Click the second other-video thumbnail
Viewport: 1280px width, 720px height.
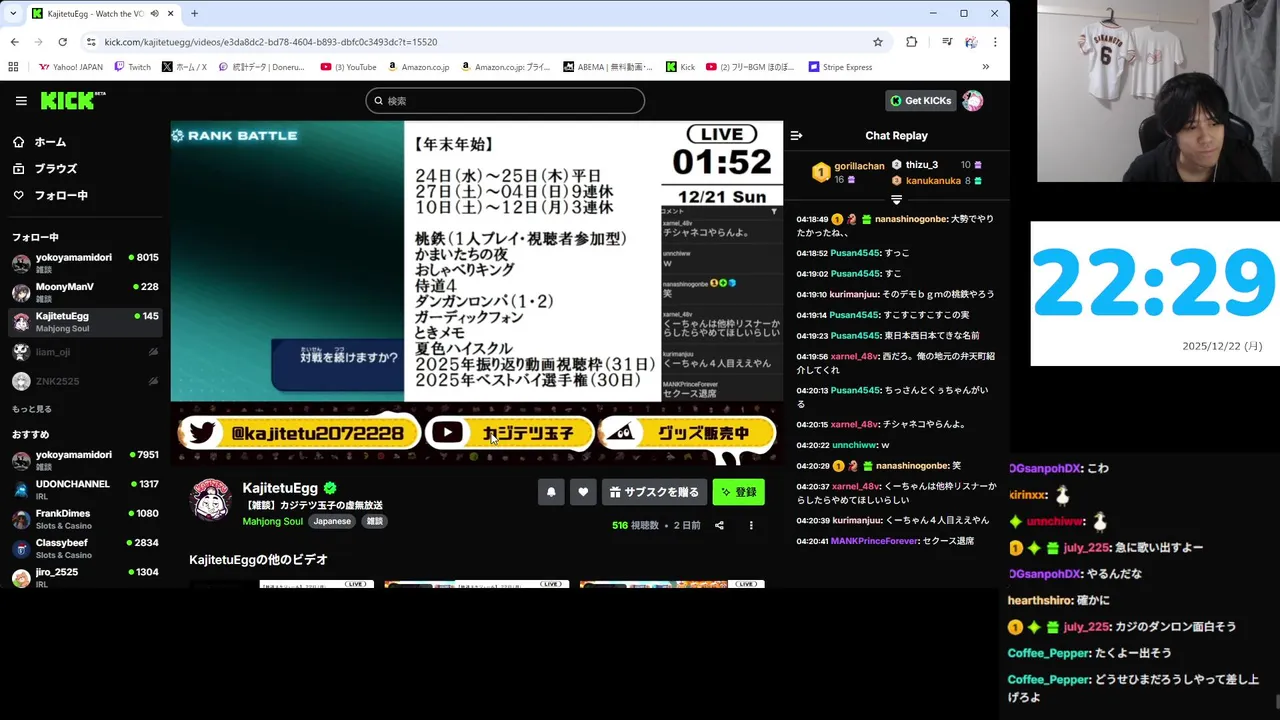click(x=477, y=583)
